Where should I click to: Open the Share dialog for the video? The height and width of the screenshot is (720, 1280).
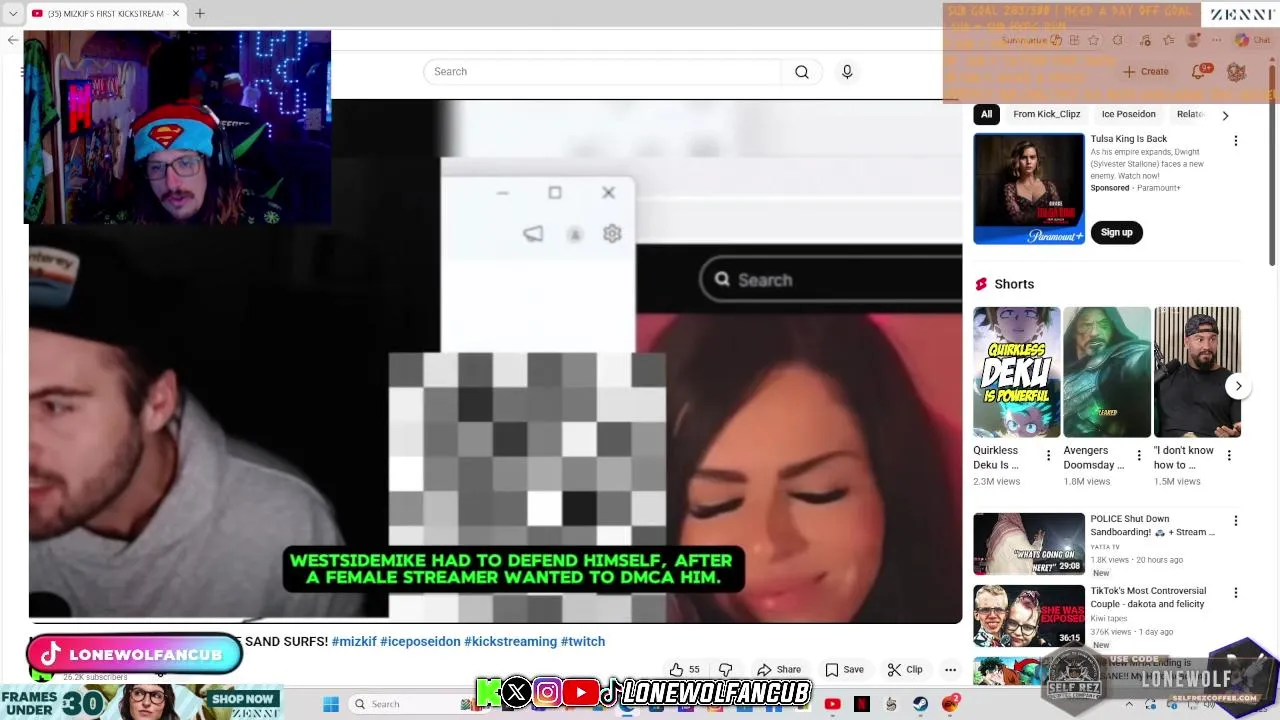(x=779, y=669)
